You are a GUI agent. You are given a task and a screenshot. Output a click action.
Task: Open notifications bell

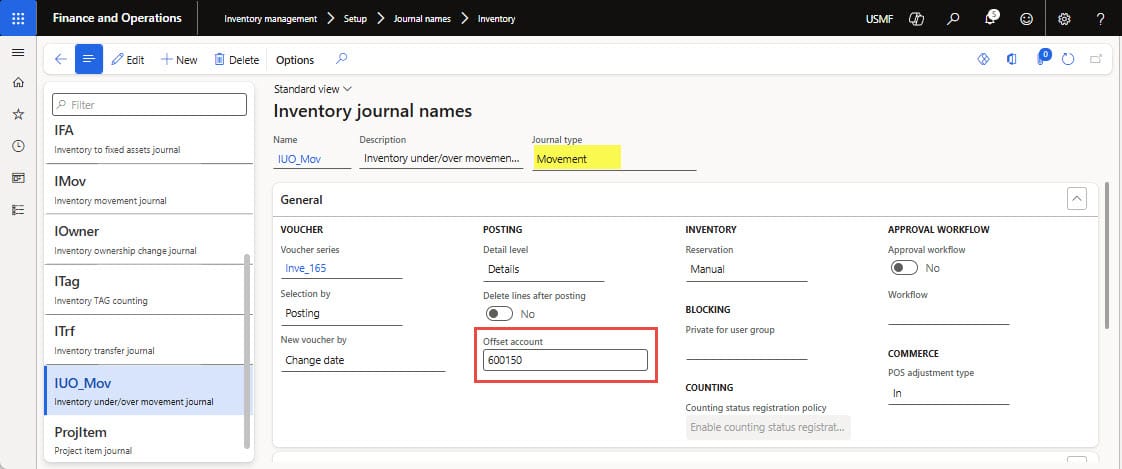[990, 19]
